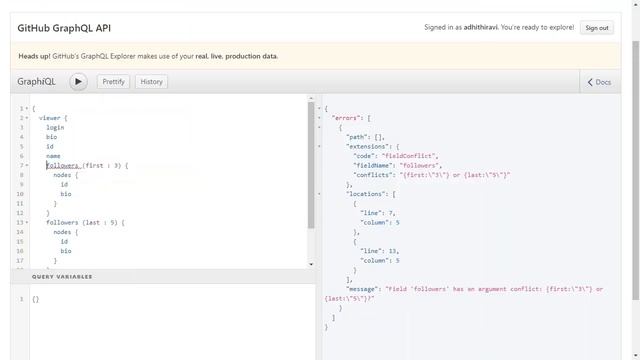Click the "bio" field on line 4
Screen dimensions: 640x360
[x=51, y=137]
